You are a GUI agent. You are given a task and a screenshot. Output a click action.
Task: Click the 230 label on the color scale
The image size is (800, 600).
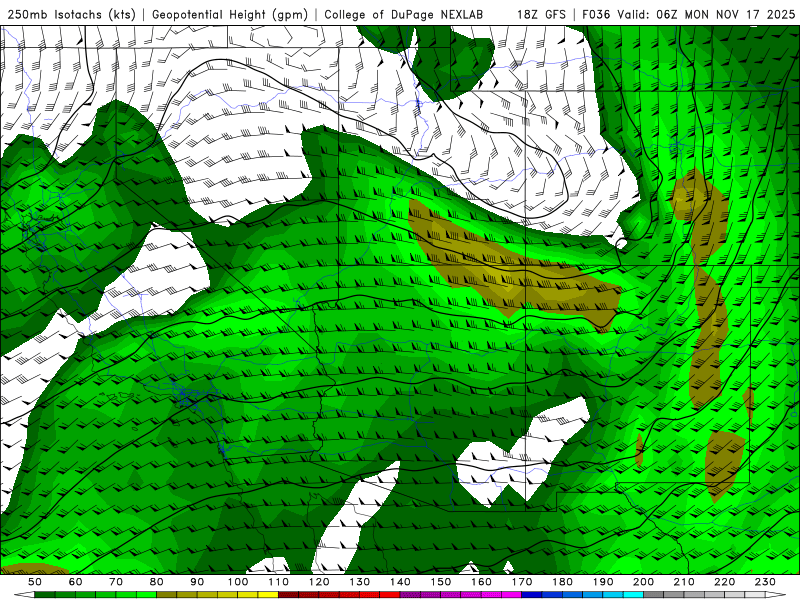pos(765,582)
